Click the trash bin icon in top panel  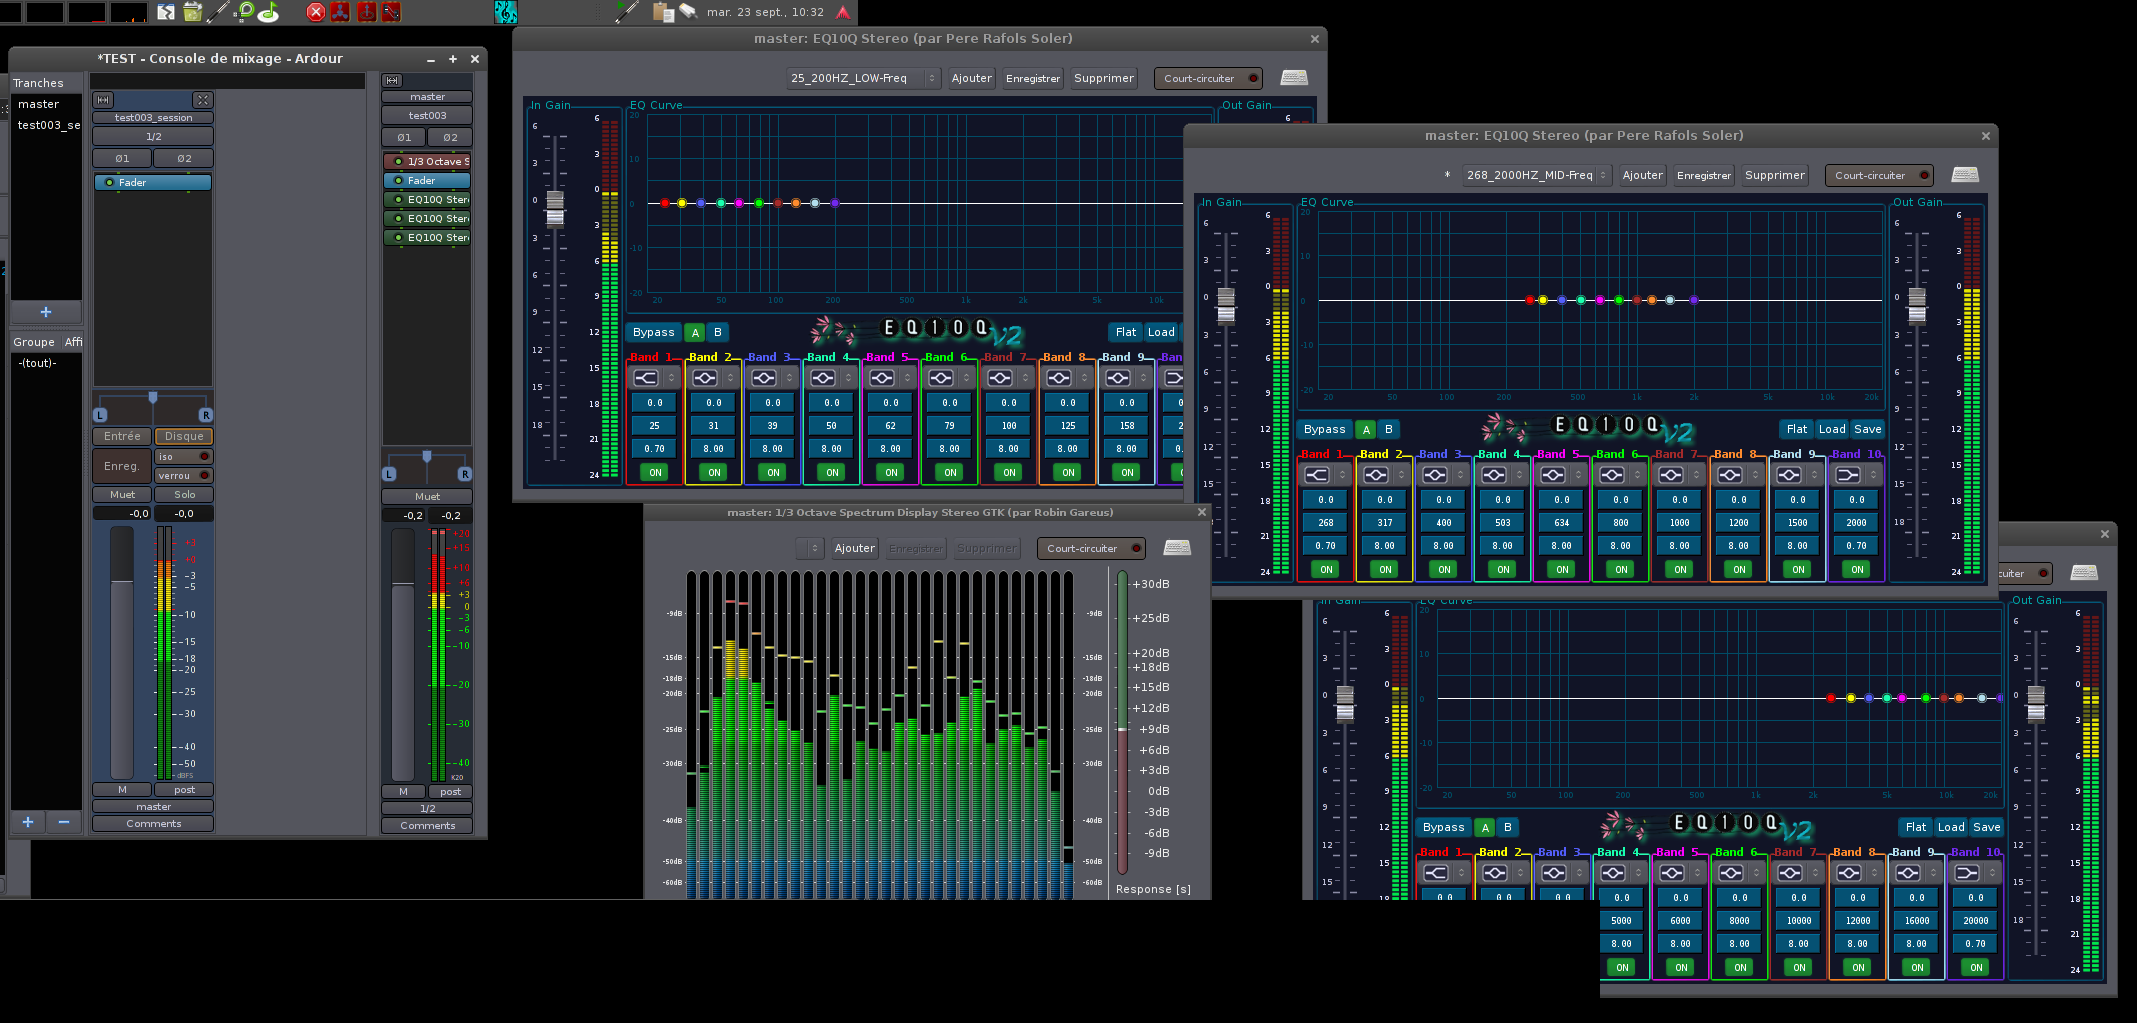click(x=192, y=12)
